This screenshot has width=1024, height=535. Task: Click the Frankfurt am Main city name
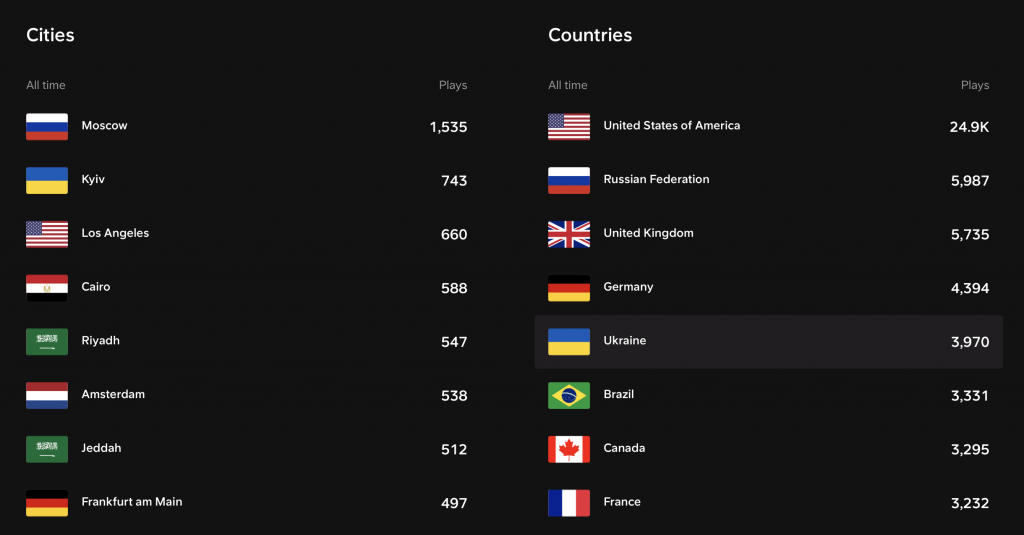click(132, 502)
